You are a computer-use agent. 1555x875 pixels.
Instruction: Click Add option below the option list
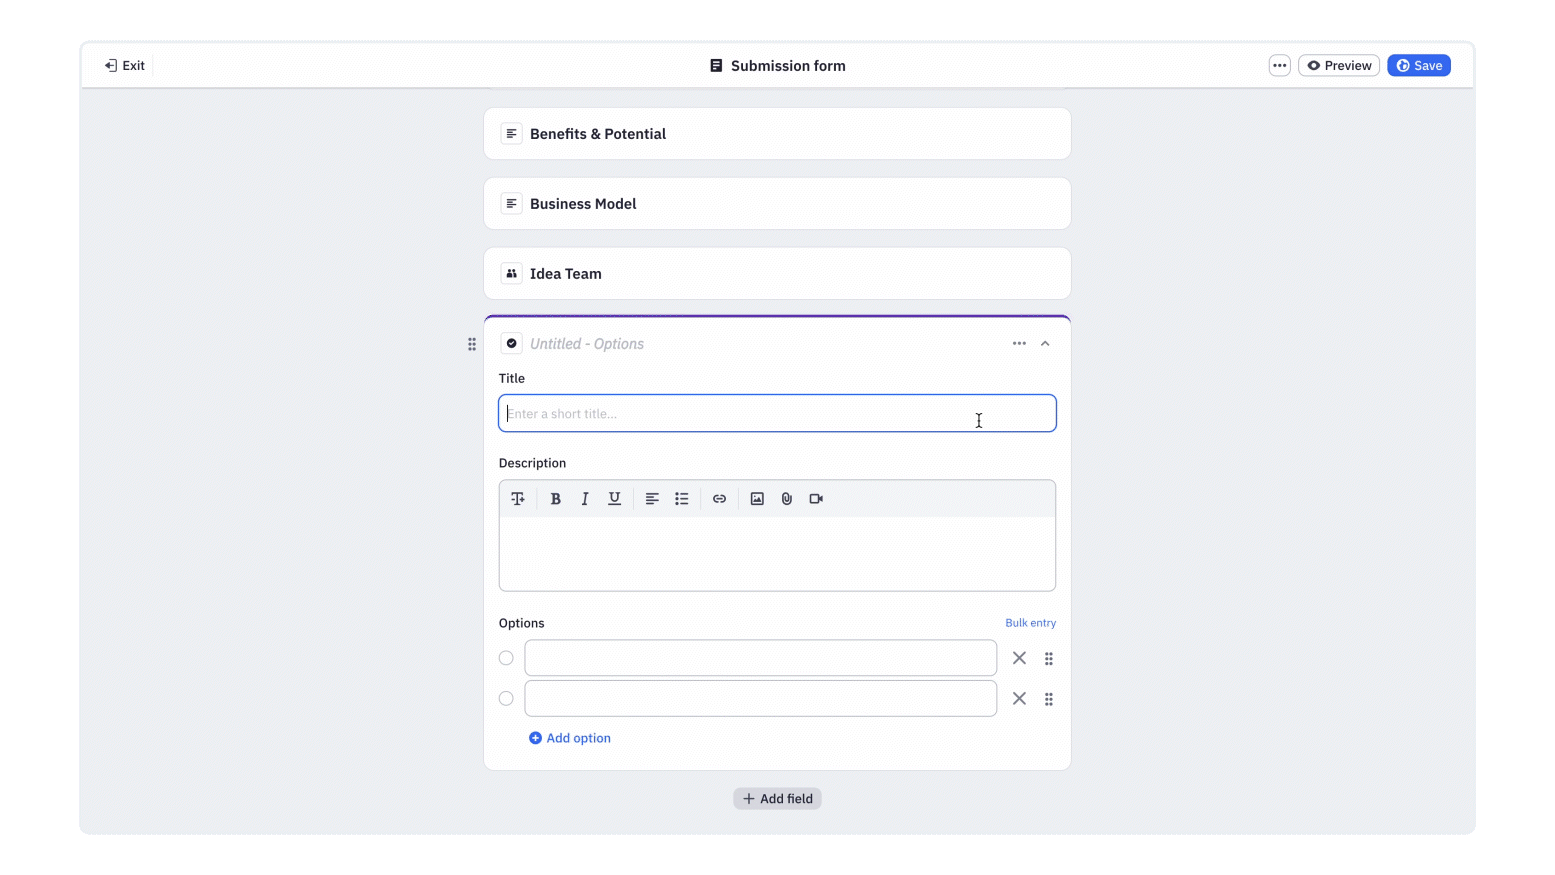pyautogui.click(x=569, y=738)
